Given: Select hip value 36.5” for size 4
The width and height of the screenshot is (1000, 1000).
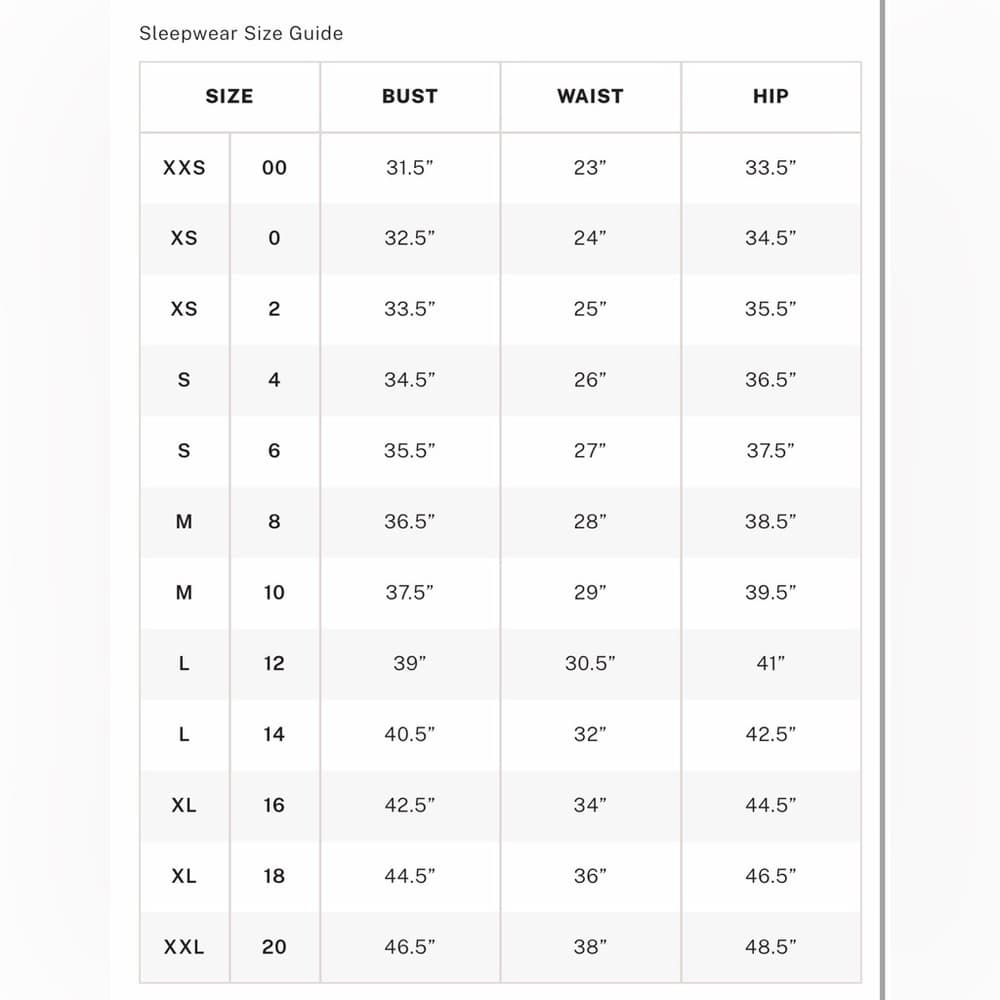Looking at the screenshot, I should click(x=770, y=379).
